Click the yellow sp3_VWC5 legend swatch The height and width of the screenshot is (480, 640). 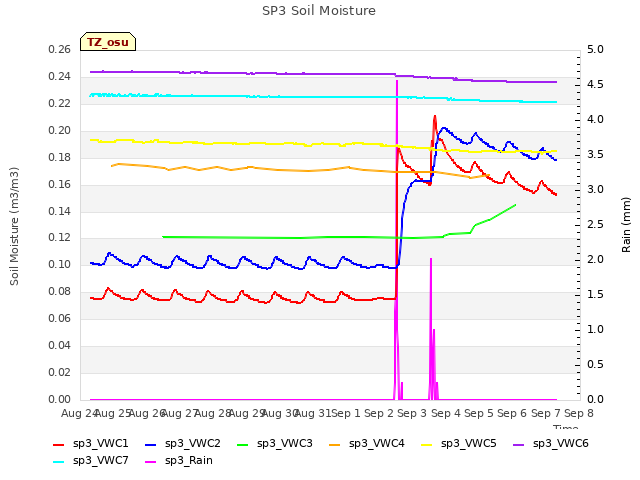coord(427,444)
